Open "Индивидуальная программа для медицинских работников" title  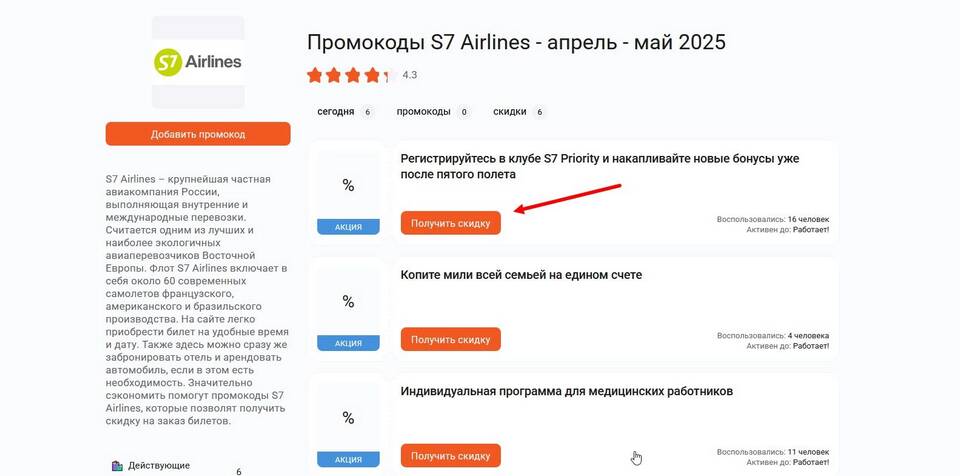pos(566,391)
